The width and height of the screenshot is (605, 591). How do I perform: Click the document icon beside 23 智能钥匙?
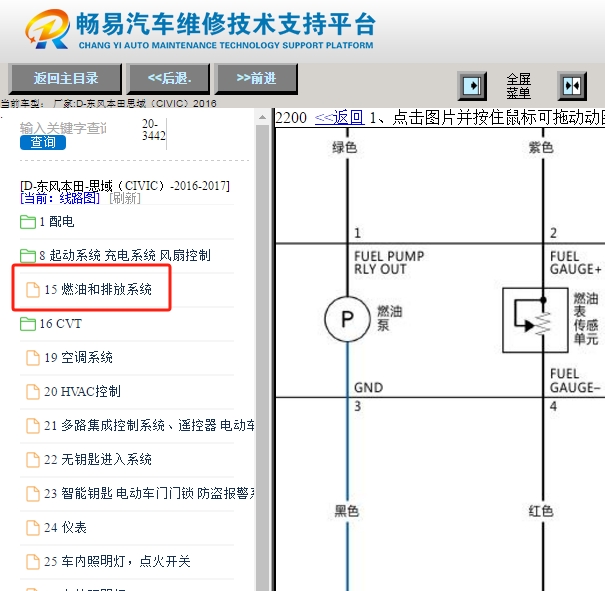point(33,493)
